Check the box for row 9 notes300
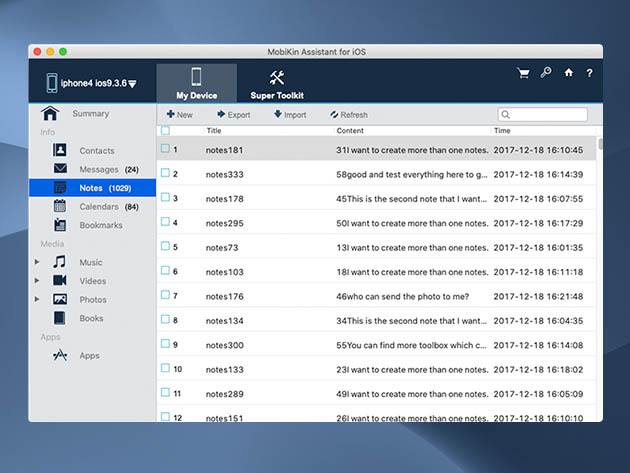 [165, 344]
